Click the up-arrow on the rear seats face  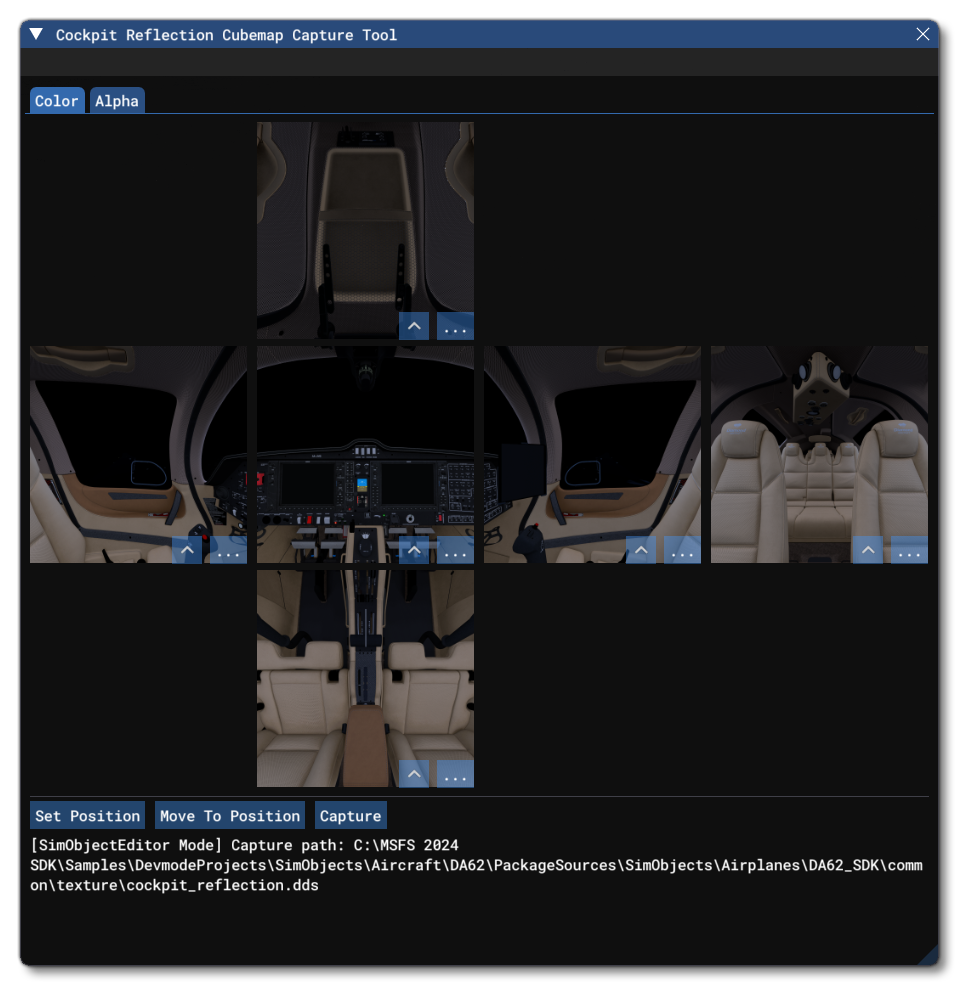coord(868,550)
